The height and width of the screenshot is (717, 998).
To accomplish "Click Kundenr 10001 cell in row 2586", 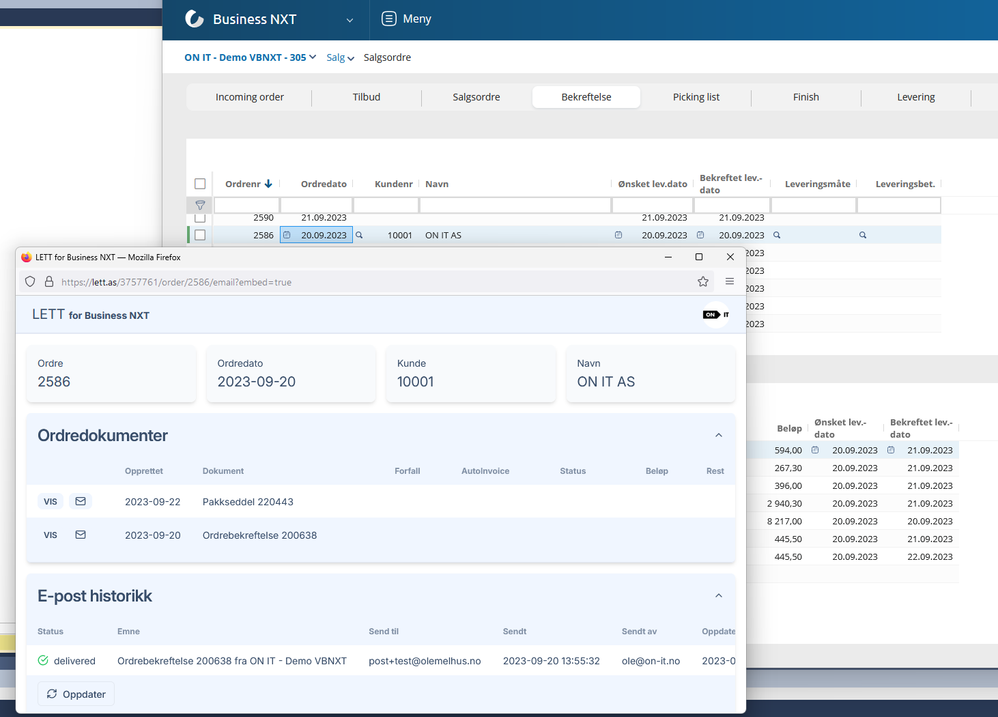I will pyautogui.click(x=400, y=235).
